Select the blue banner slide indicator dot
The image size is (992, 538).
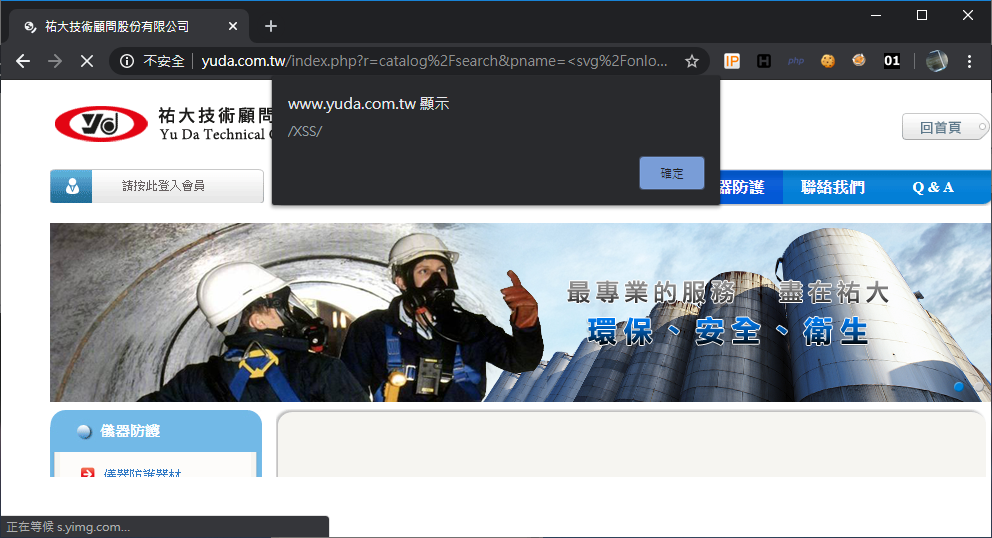pyautogui.click(x=958, y=386)
